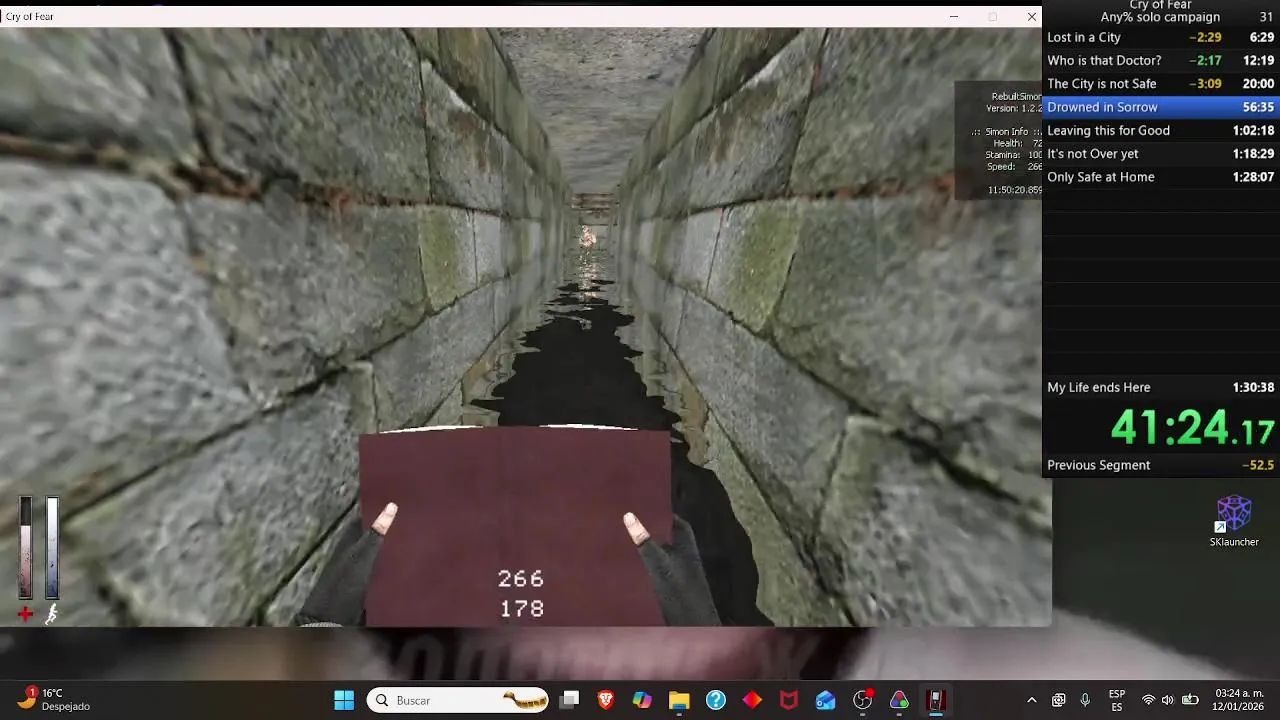This screenshot has width=1280, height=720.
Task: Open the Windows Start menu
Action: click(344, 700)
